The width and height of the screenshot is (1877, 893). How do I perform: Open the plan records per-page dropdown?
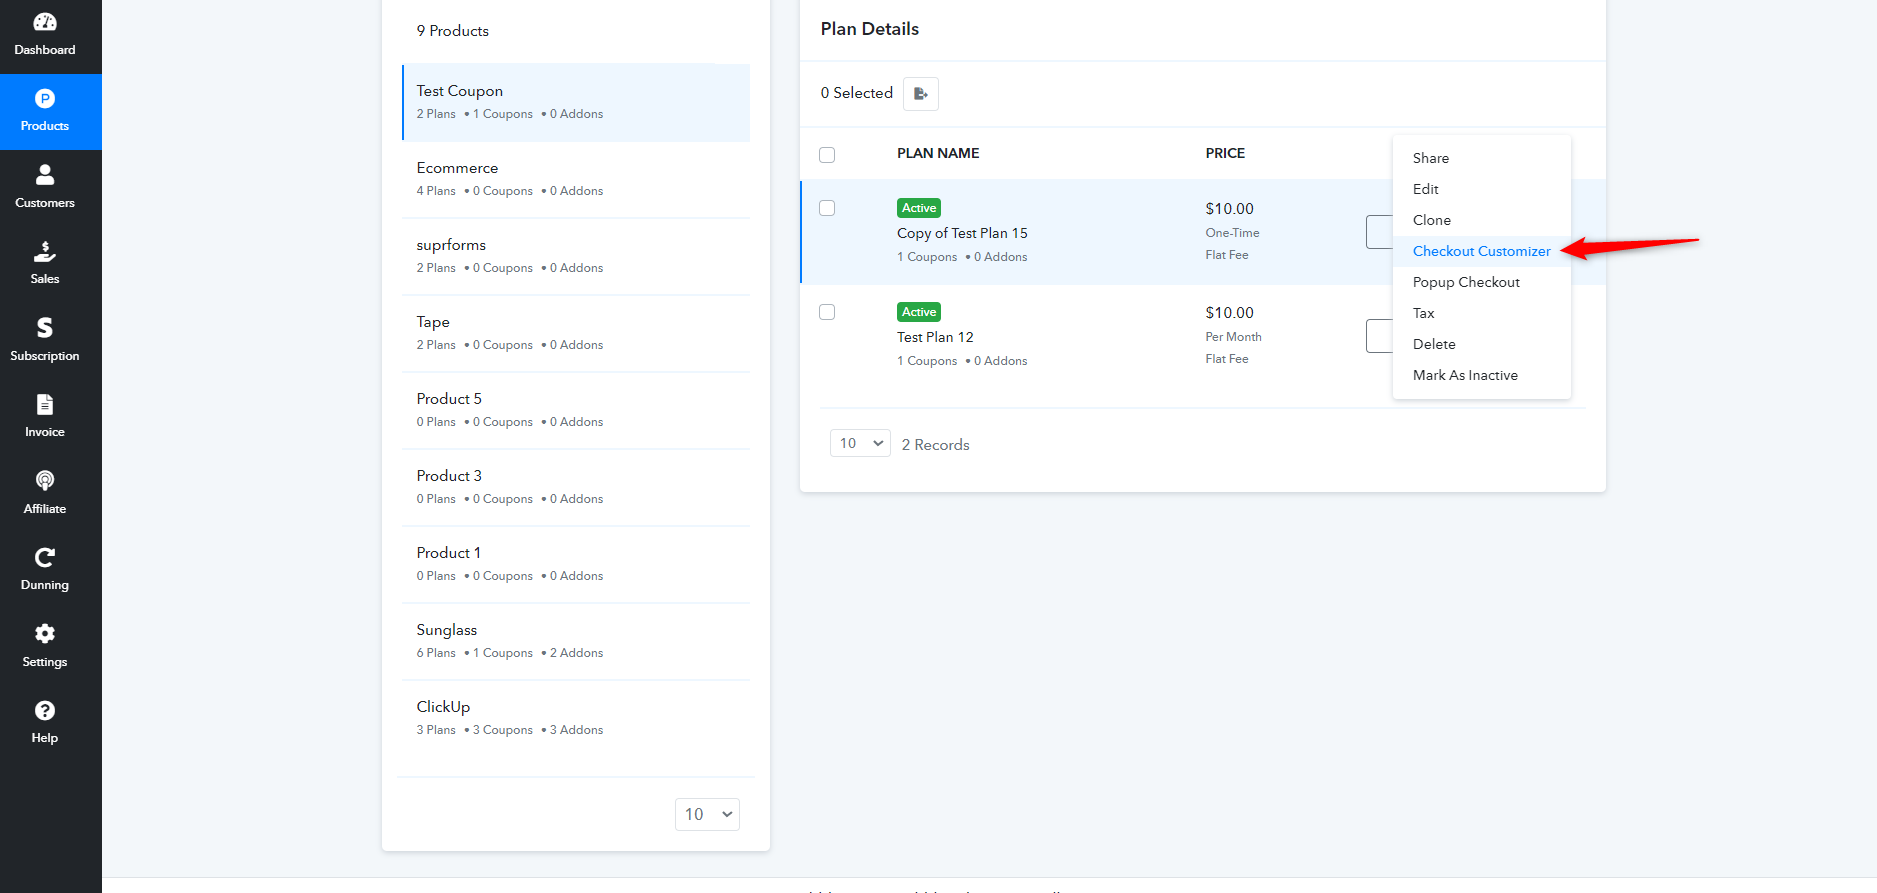click(x=860, y=443)
